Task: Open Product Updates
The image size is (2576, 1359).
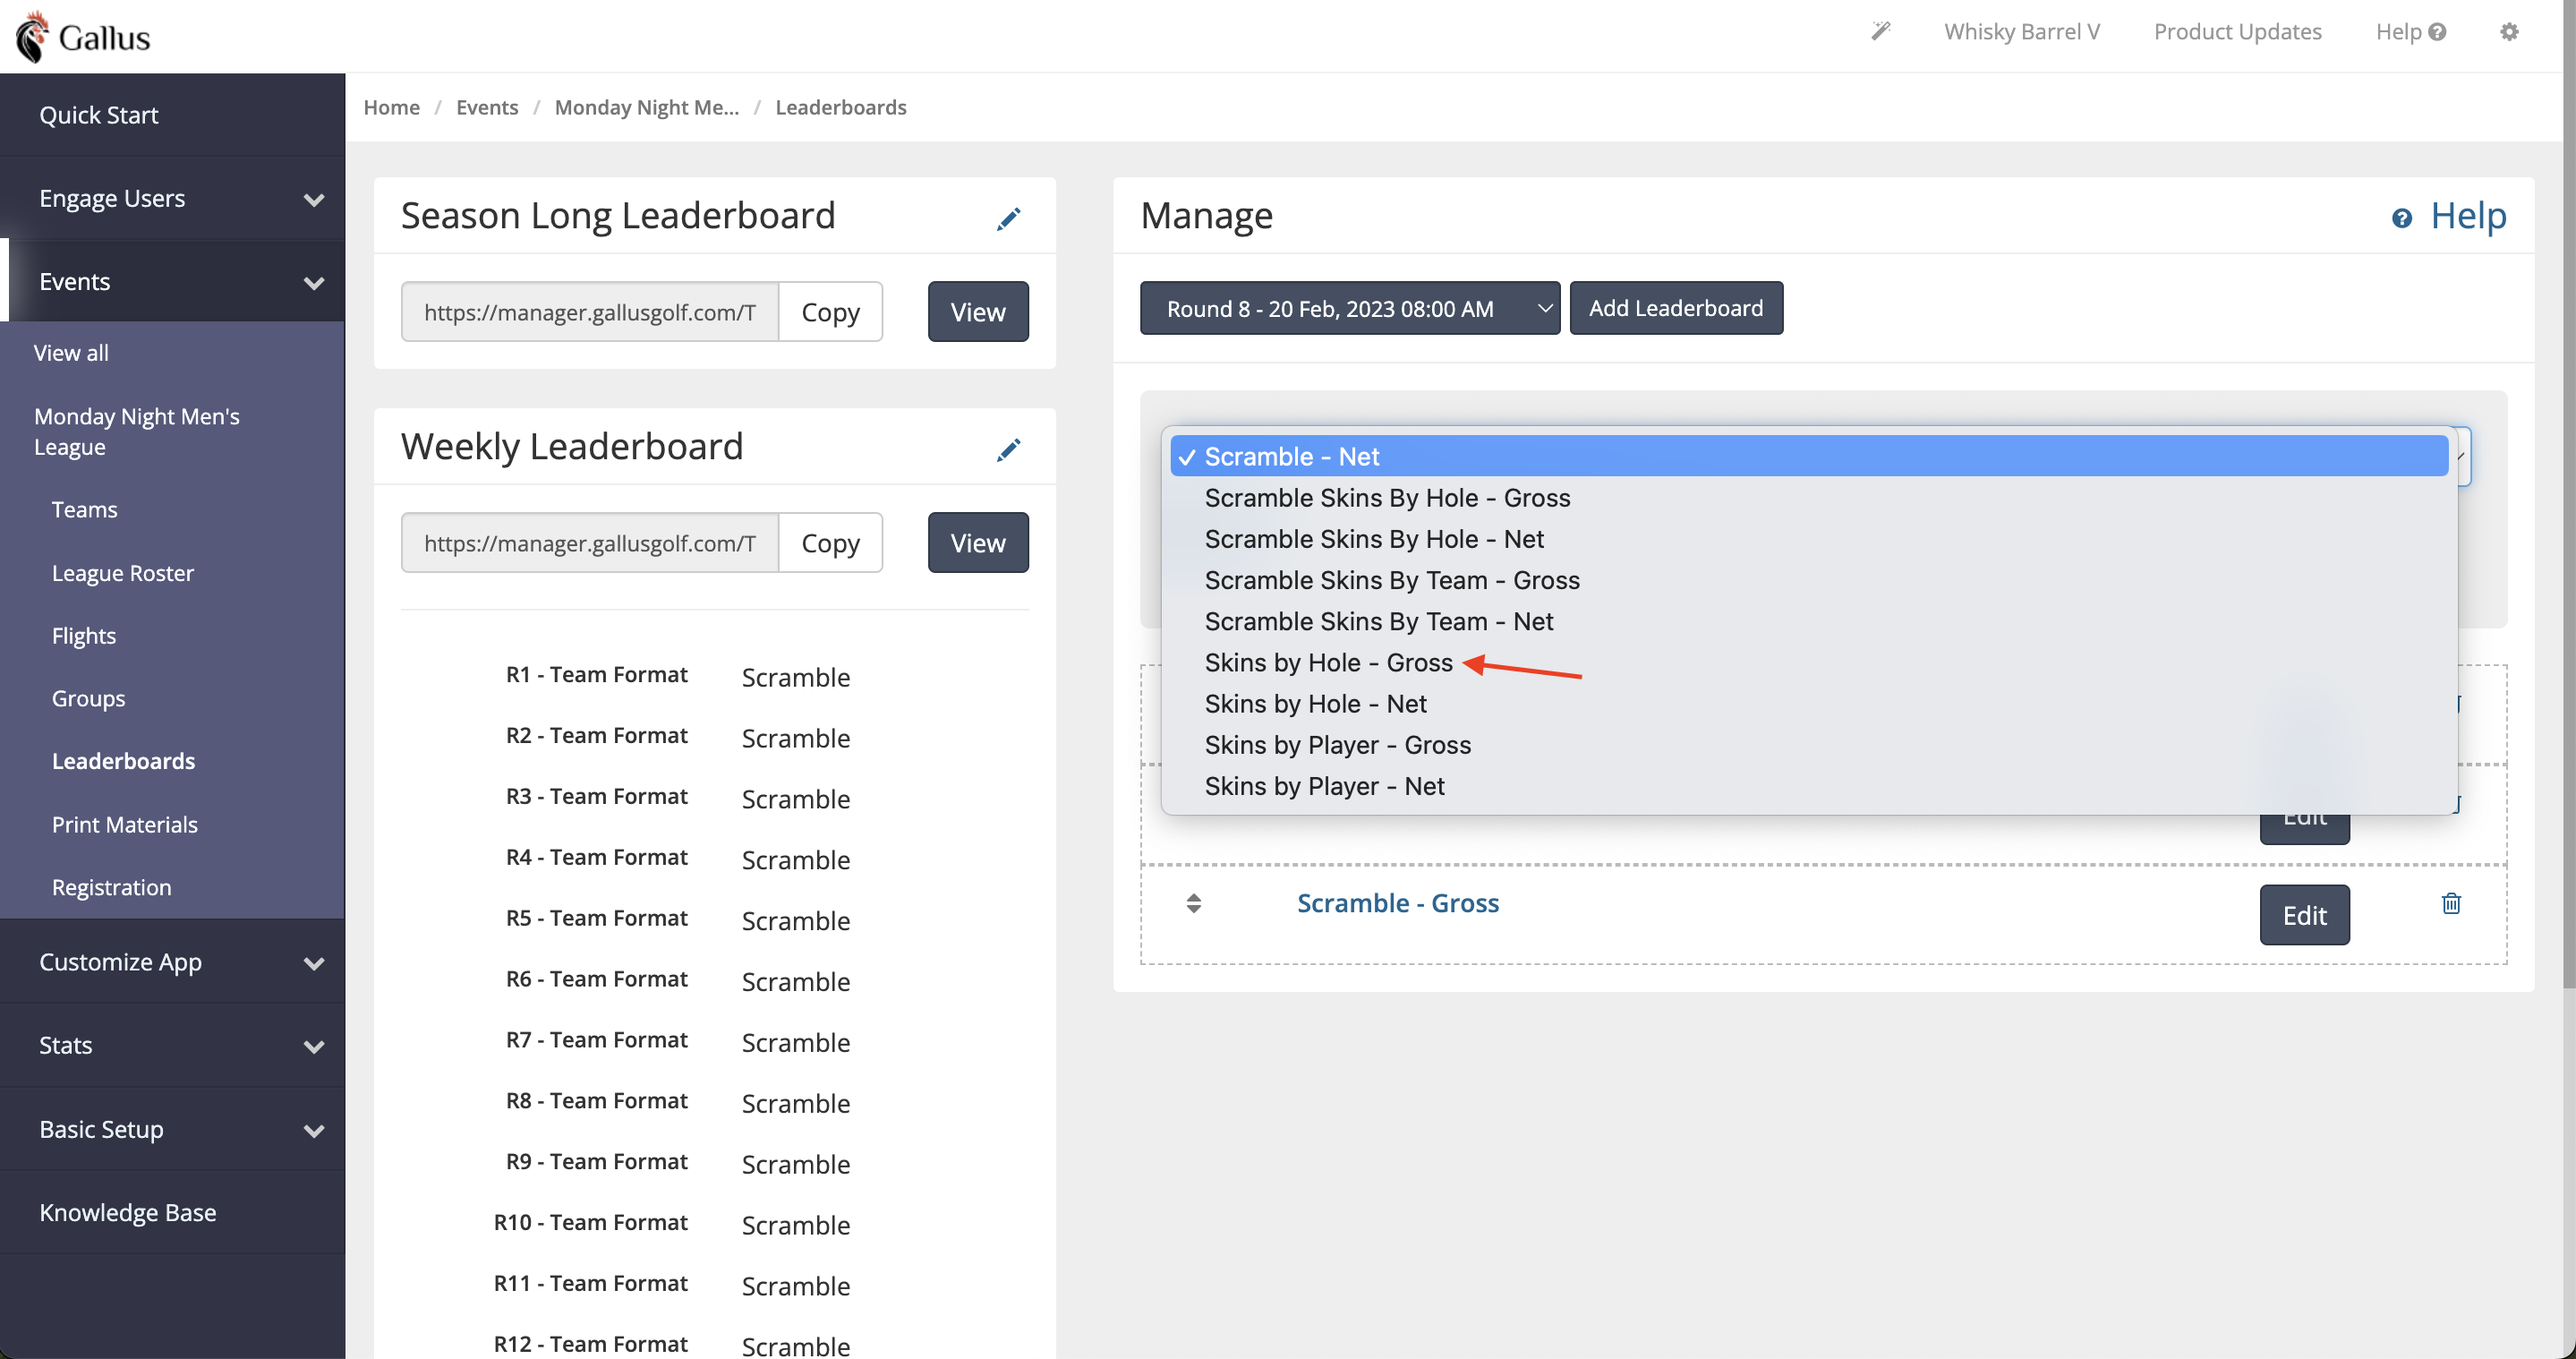Action: coord(2237,32)
